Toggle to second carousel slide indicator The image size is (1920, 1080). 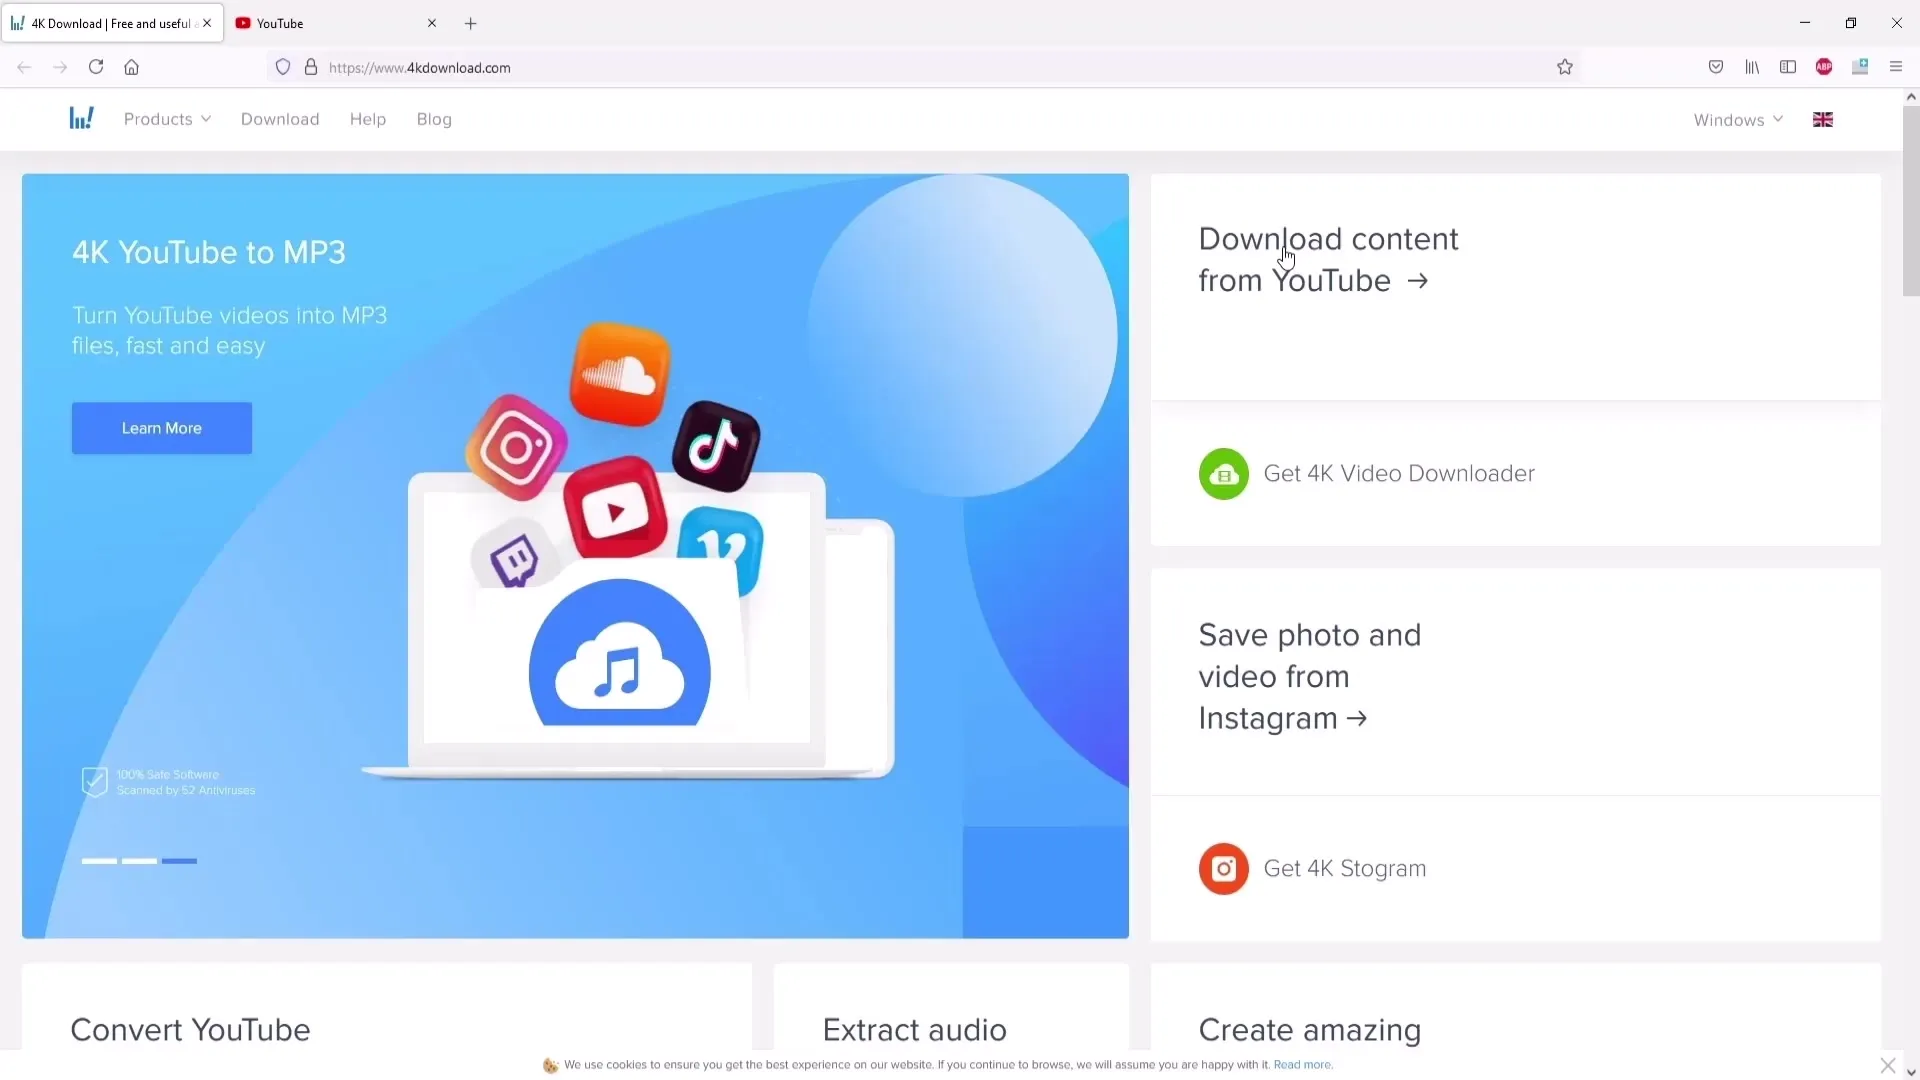tap(140, 861)
